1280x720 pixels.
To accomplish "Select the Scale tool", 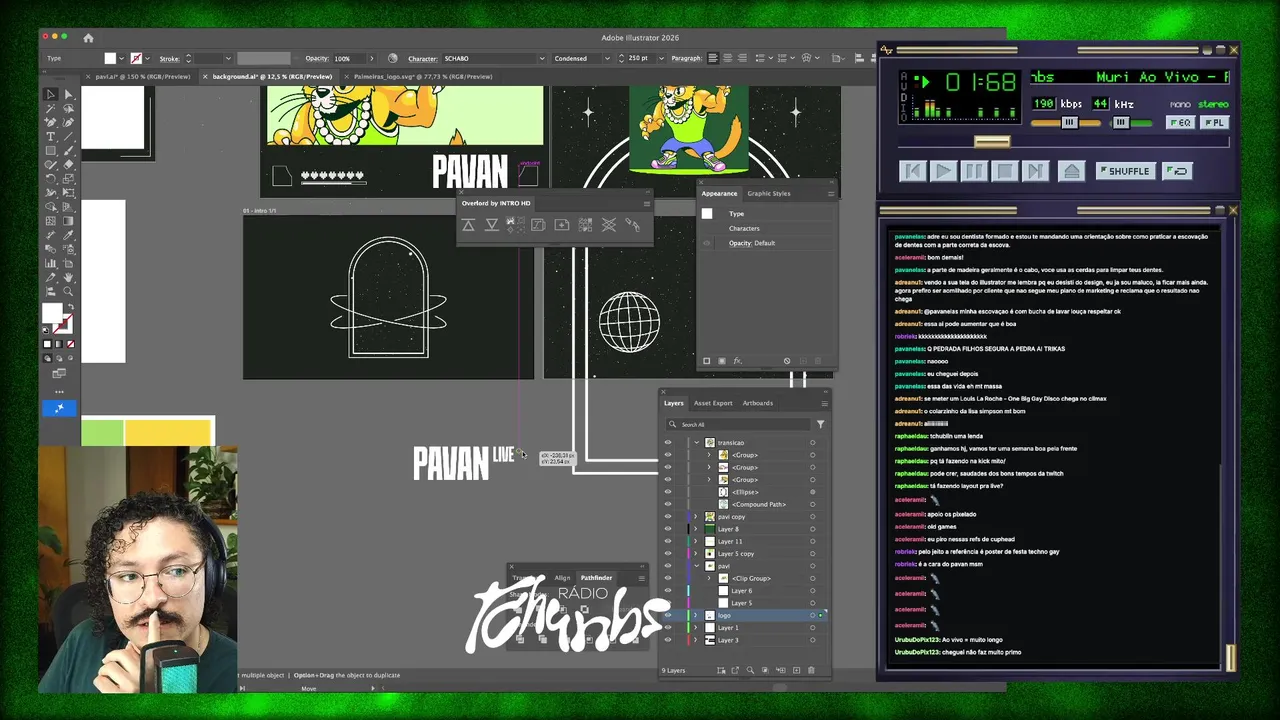I will click(x=69, y=178).
